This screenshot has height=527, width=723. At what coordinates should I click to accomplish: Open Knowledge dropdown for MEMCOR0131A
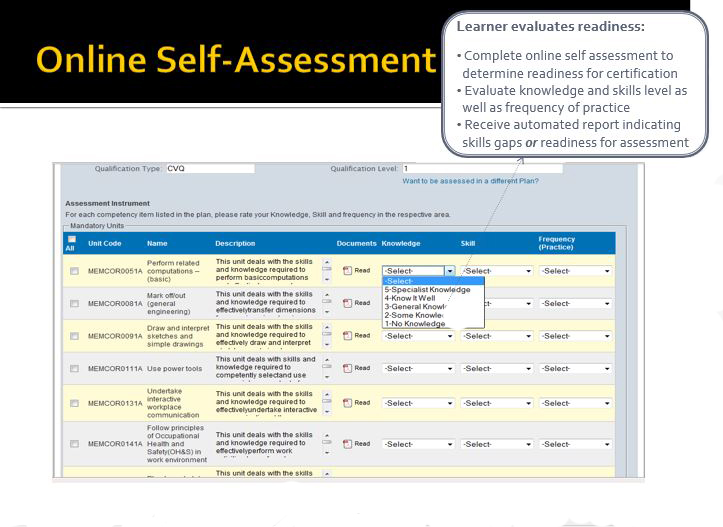pos(419,403)
